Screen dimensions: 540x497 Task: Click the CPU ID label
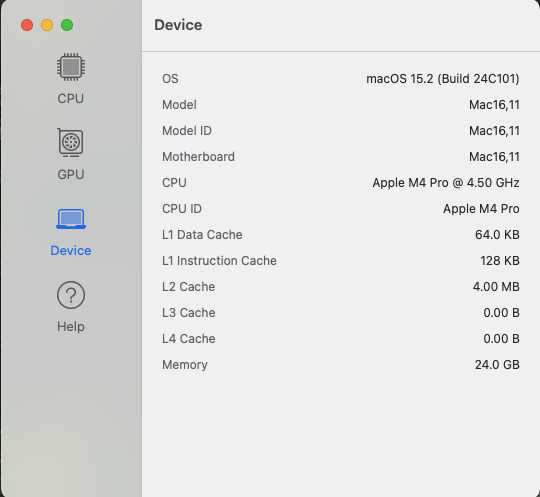pos(182,209)
